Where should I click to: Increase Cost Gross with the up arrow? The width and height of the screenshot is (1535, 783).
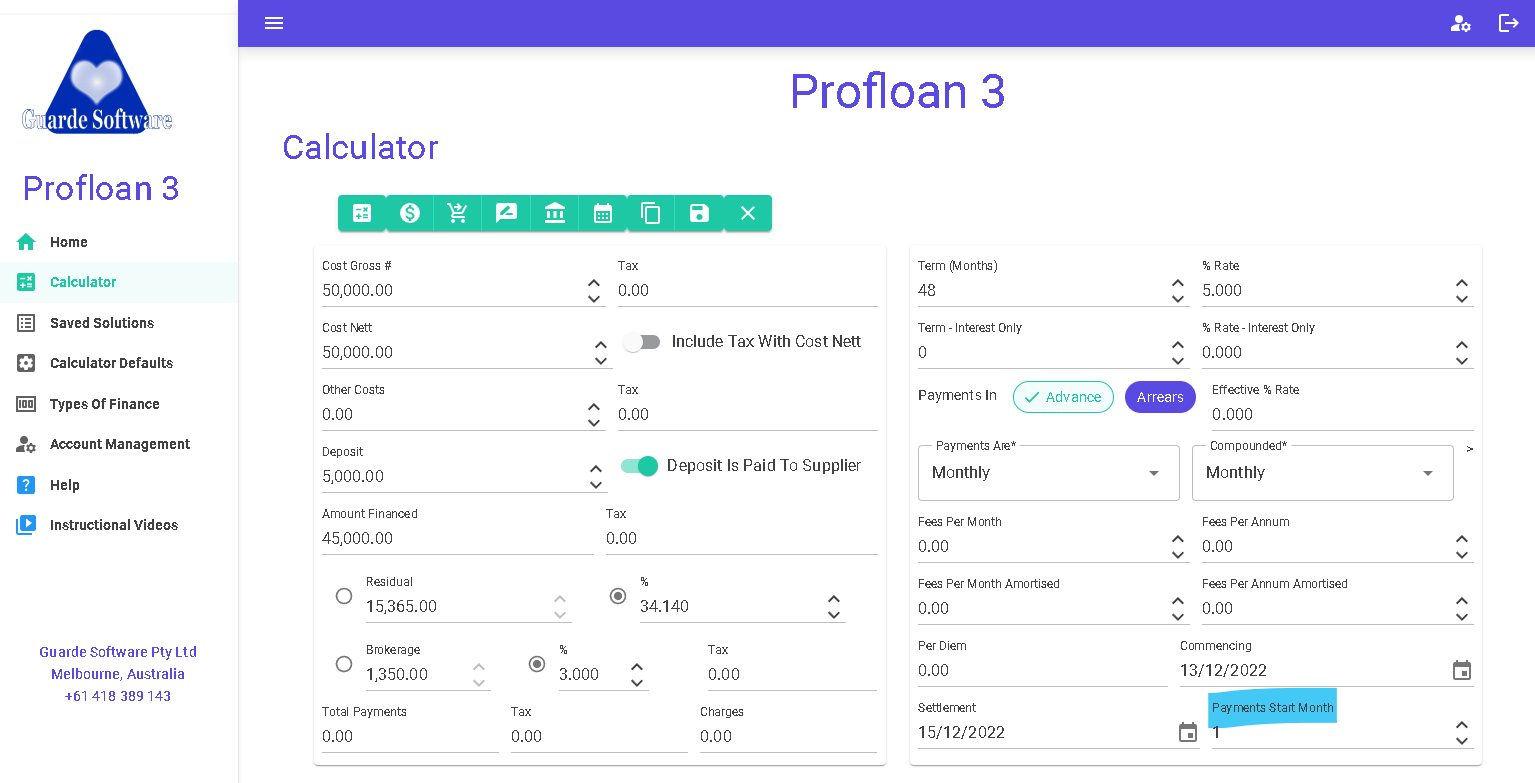594,283
